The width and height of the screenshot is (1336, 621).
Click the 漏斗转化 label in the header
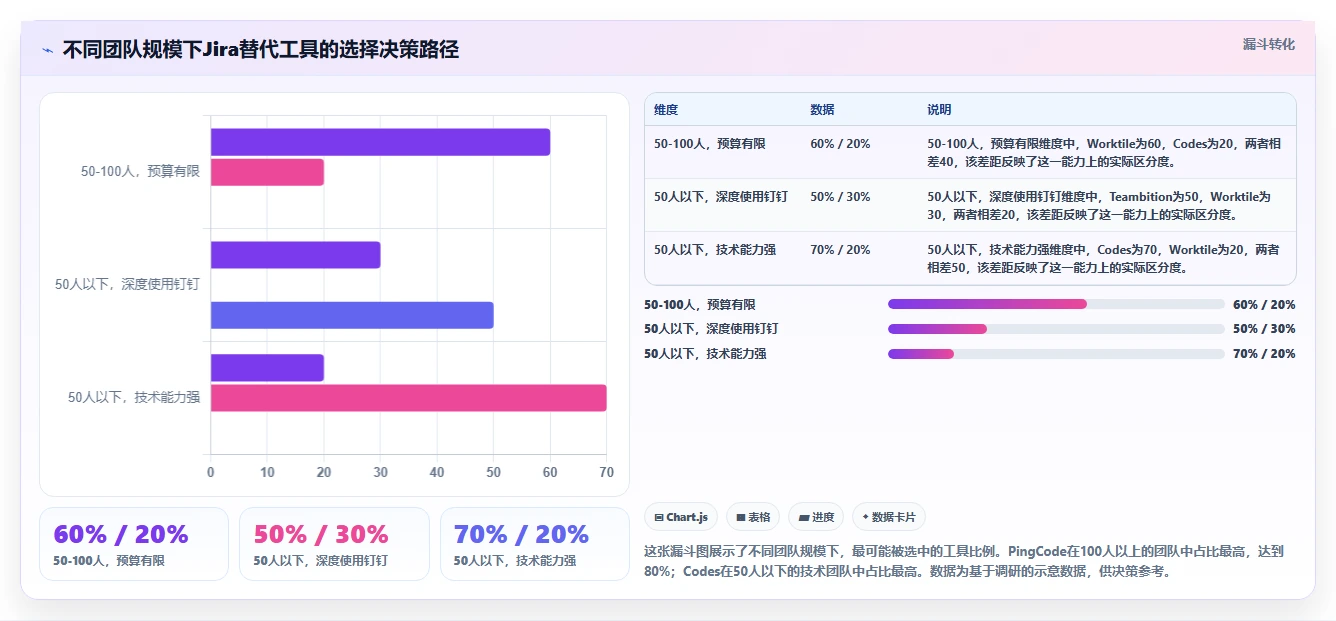pyautogui.click(x=1269, y=44)
